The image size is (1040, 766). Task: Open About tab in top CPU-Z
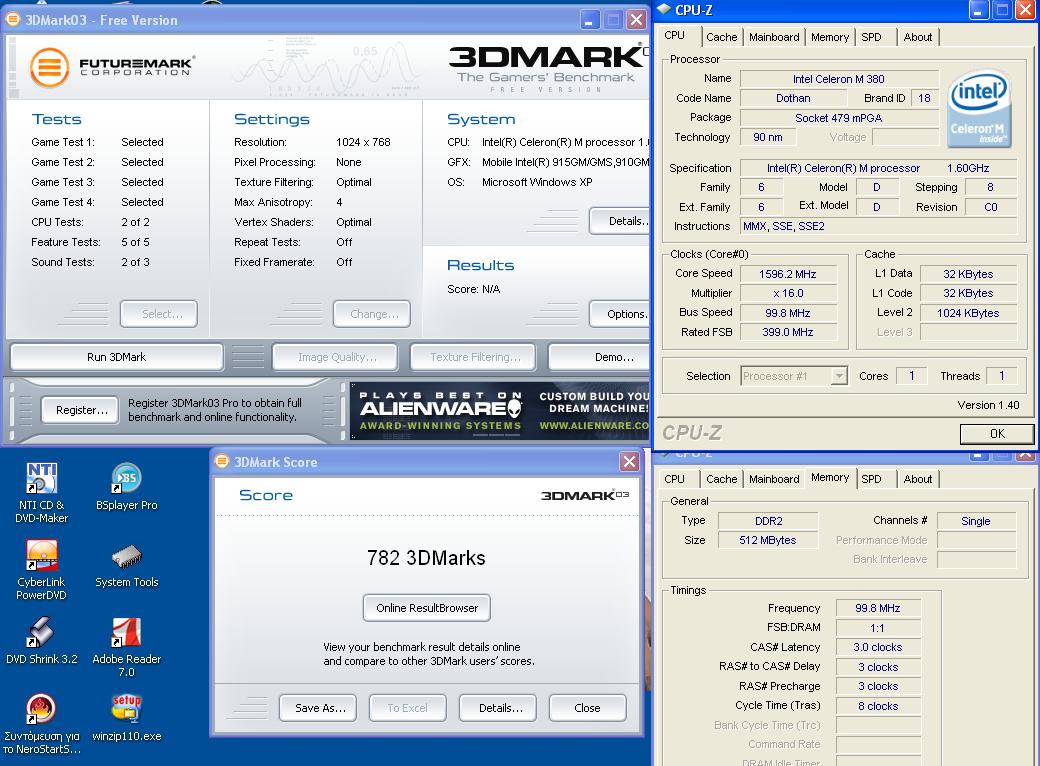coord(918,37)
